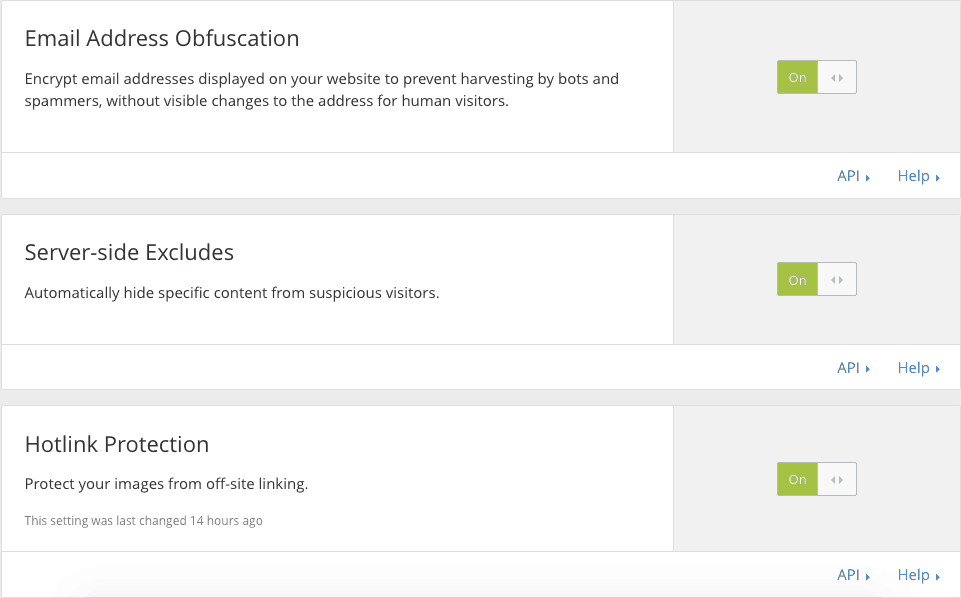This screenshot has height=598, width=961.
Task: Click the arrow handle on Email Obfuscation toggle
Action: tap(837, 77)
